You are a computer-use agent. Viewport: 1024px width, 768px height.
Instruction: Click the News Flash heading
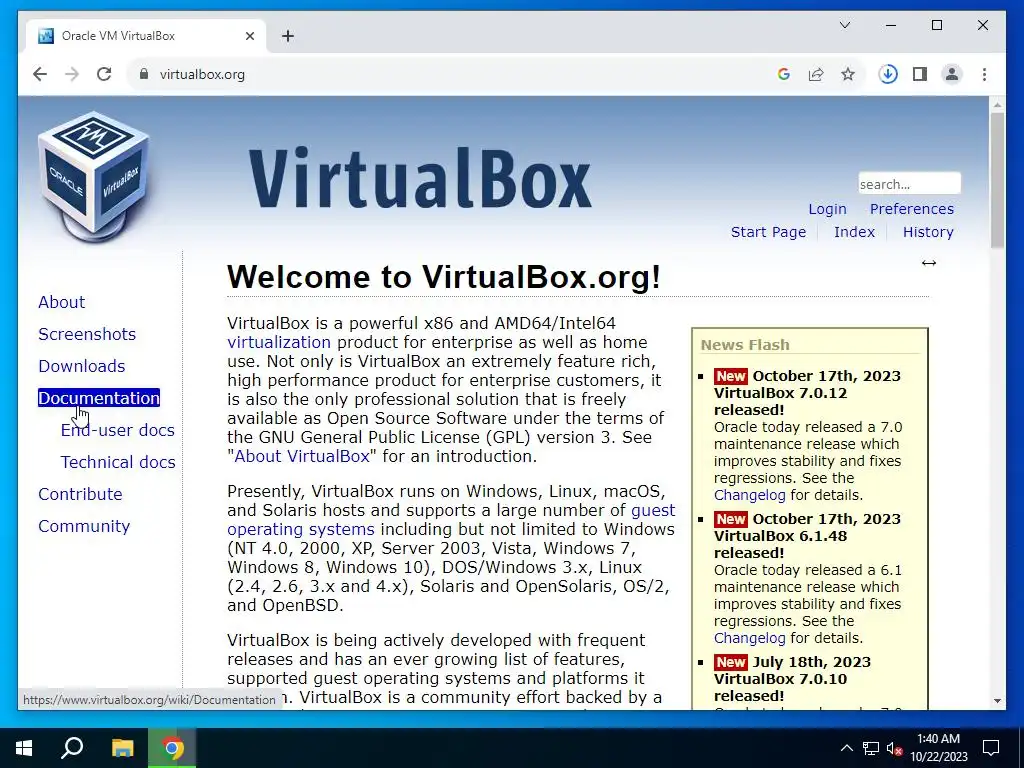click(x=745, y=345)
